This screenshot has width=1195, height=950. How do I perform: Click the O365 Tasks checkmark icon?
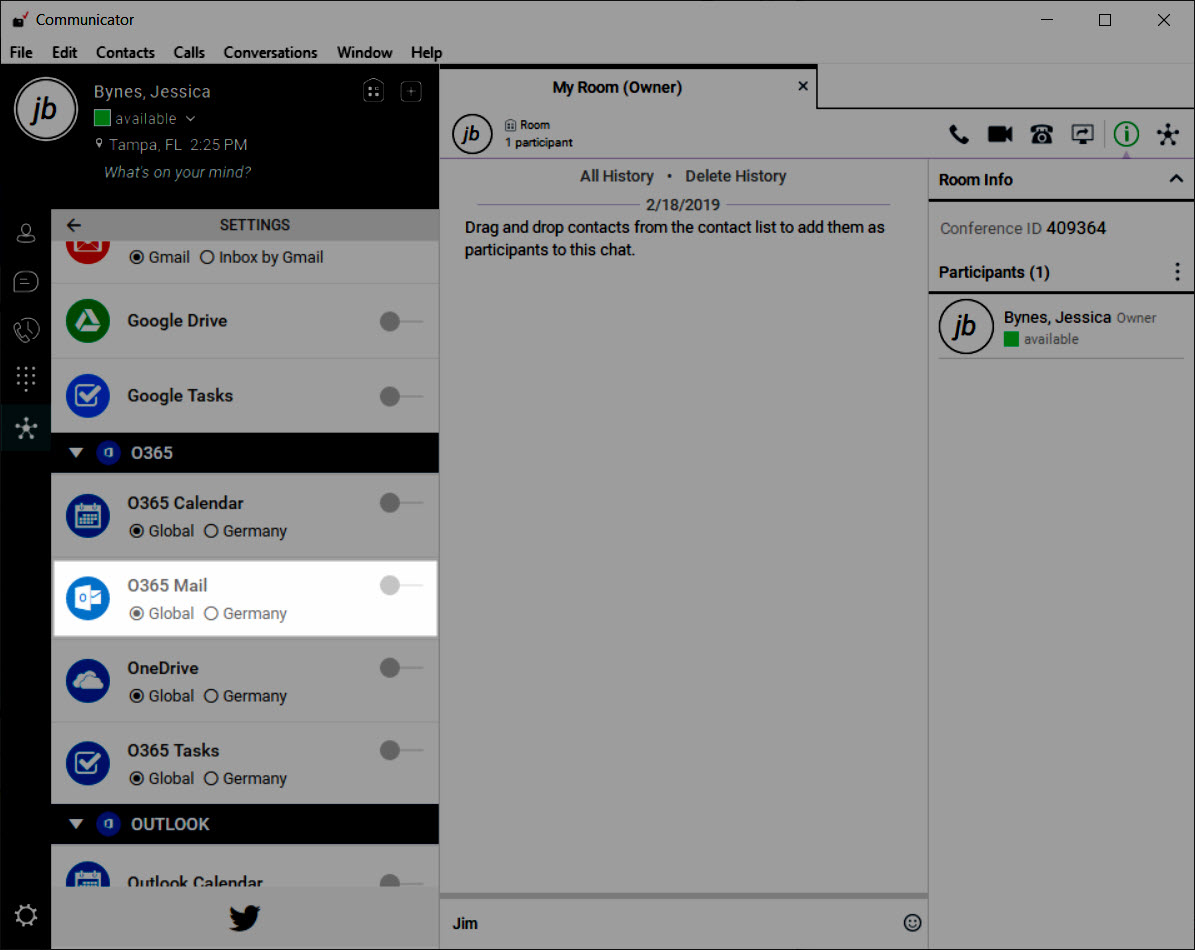[x=88, y=763]
